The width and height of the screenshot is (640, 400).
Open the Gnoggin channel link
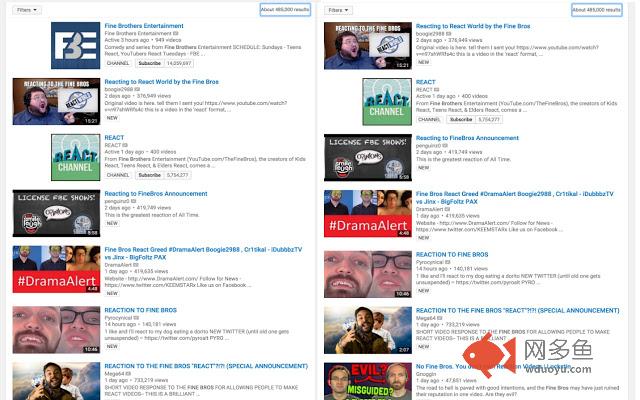pos(426,374)
